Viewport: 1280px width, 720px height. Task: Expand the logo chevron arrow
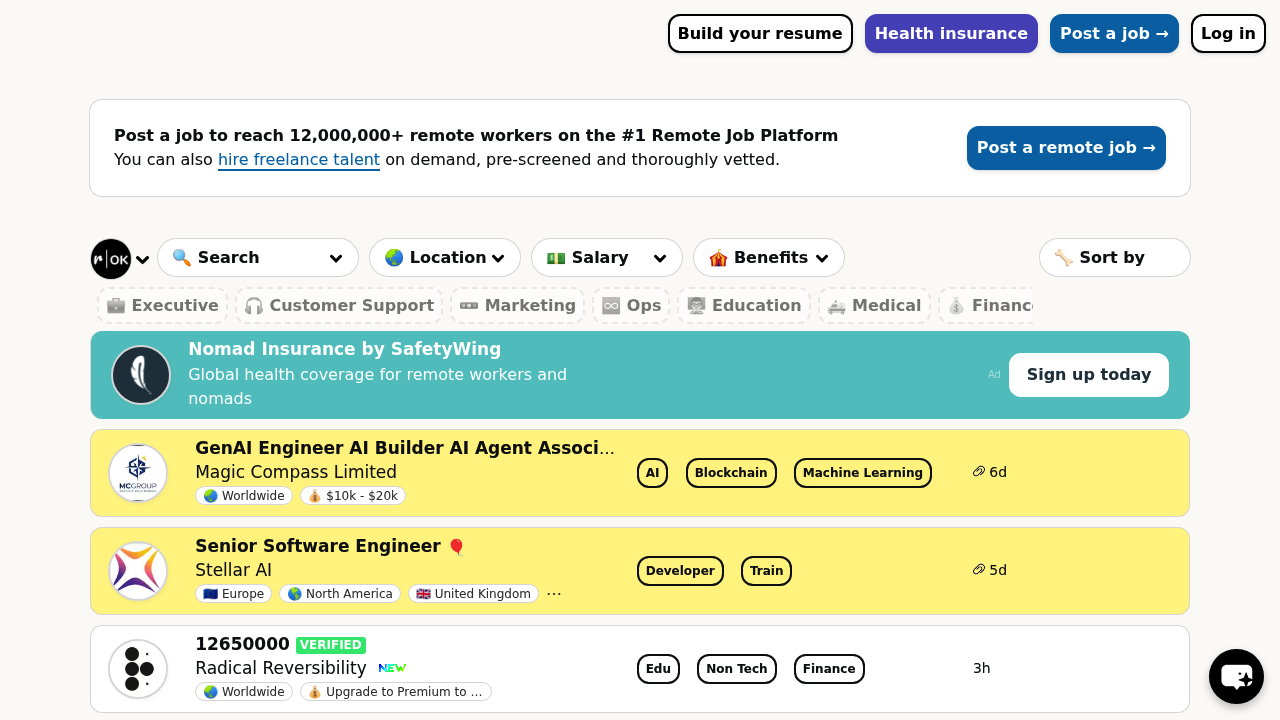[x=143, y=260]
